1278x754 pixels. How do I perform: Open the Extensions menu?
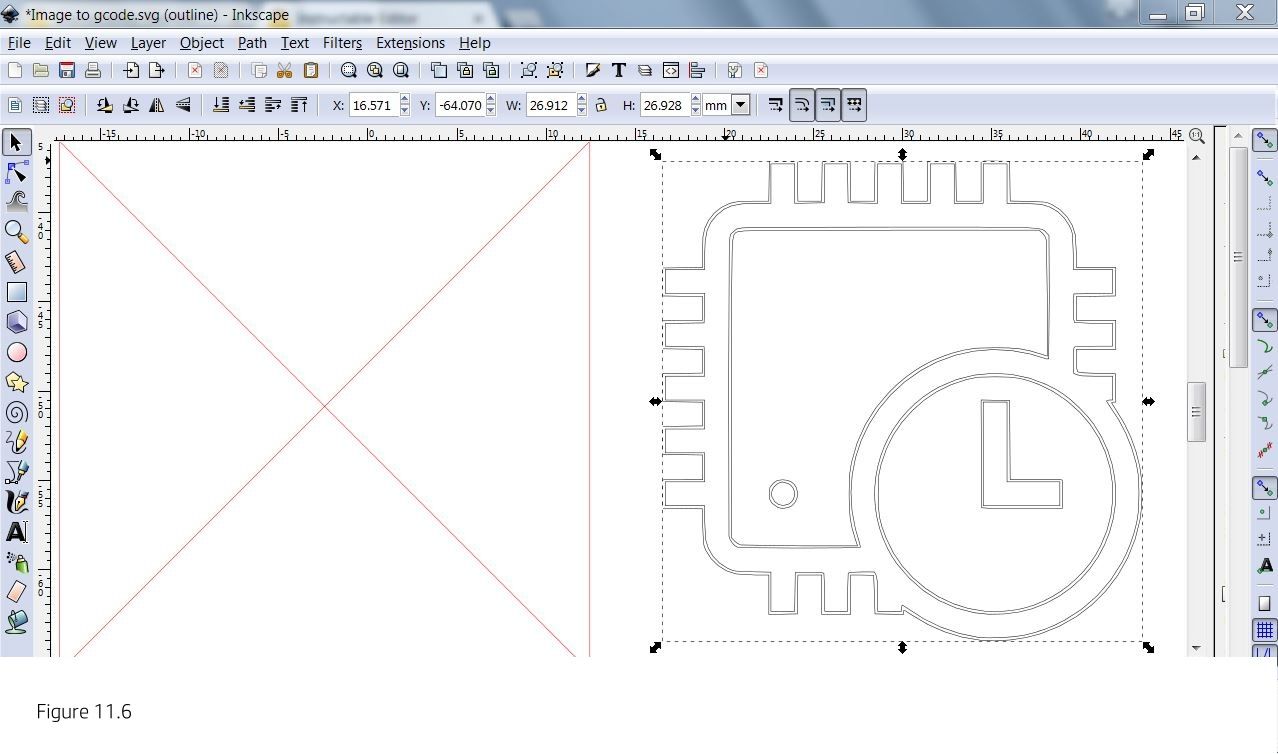(x=409, y=43)
